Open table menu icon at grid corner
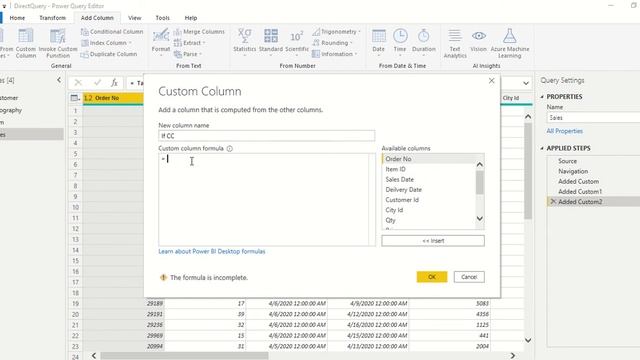This screenshot has height=360, width=640. coord(75,98)
